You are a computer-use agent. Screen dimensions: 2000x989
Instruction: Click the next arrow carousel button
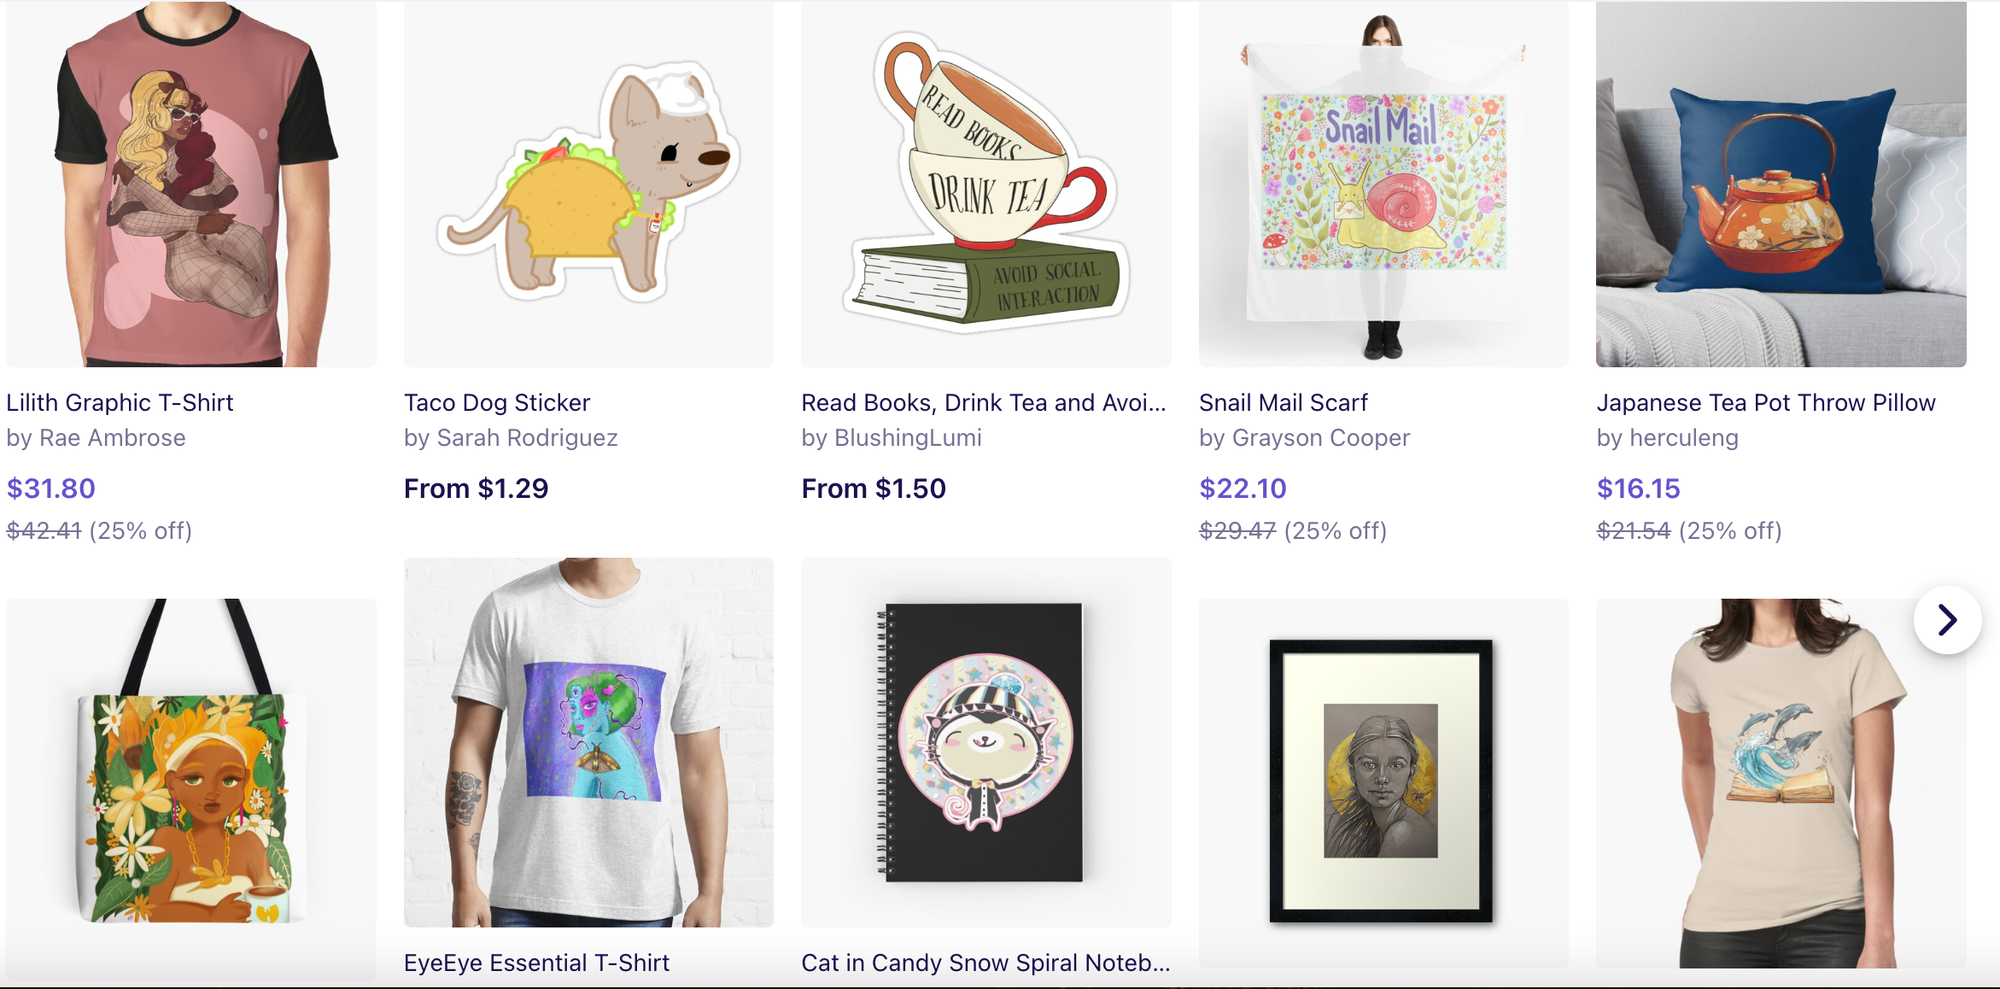(1947, 620)
